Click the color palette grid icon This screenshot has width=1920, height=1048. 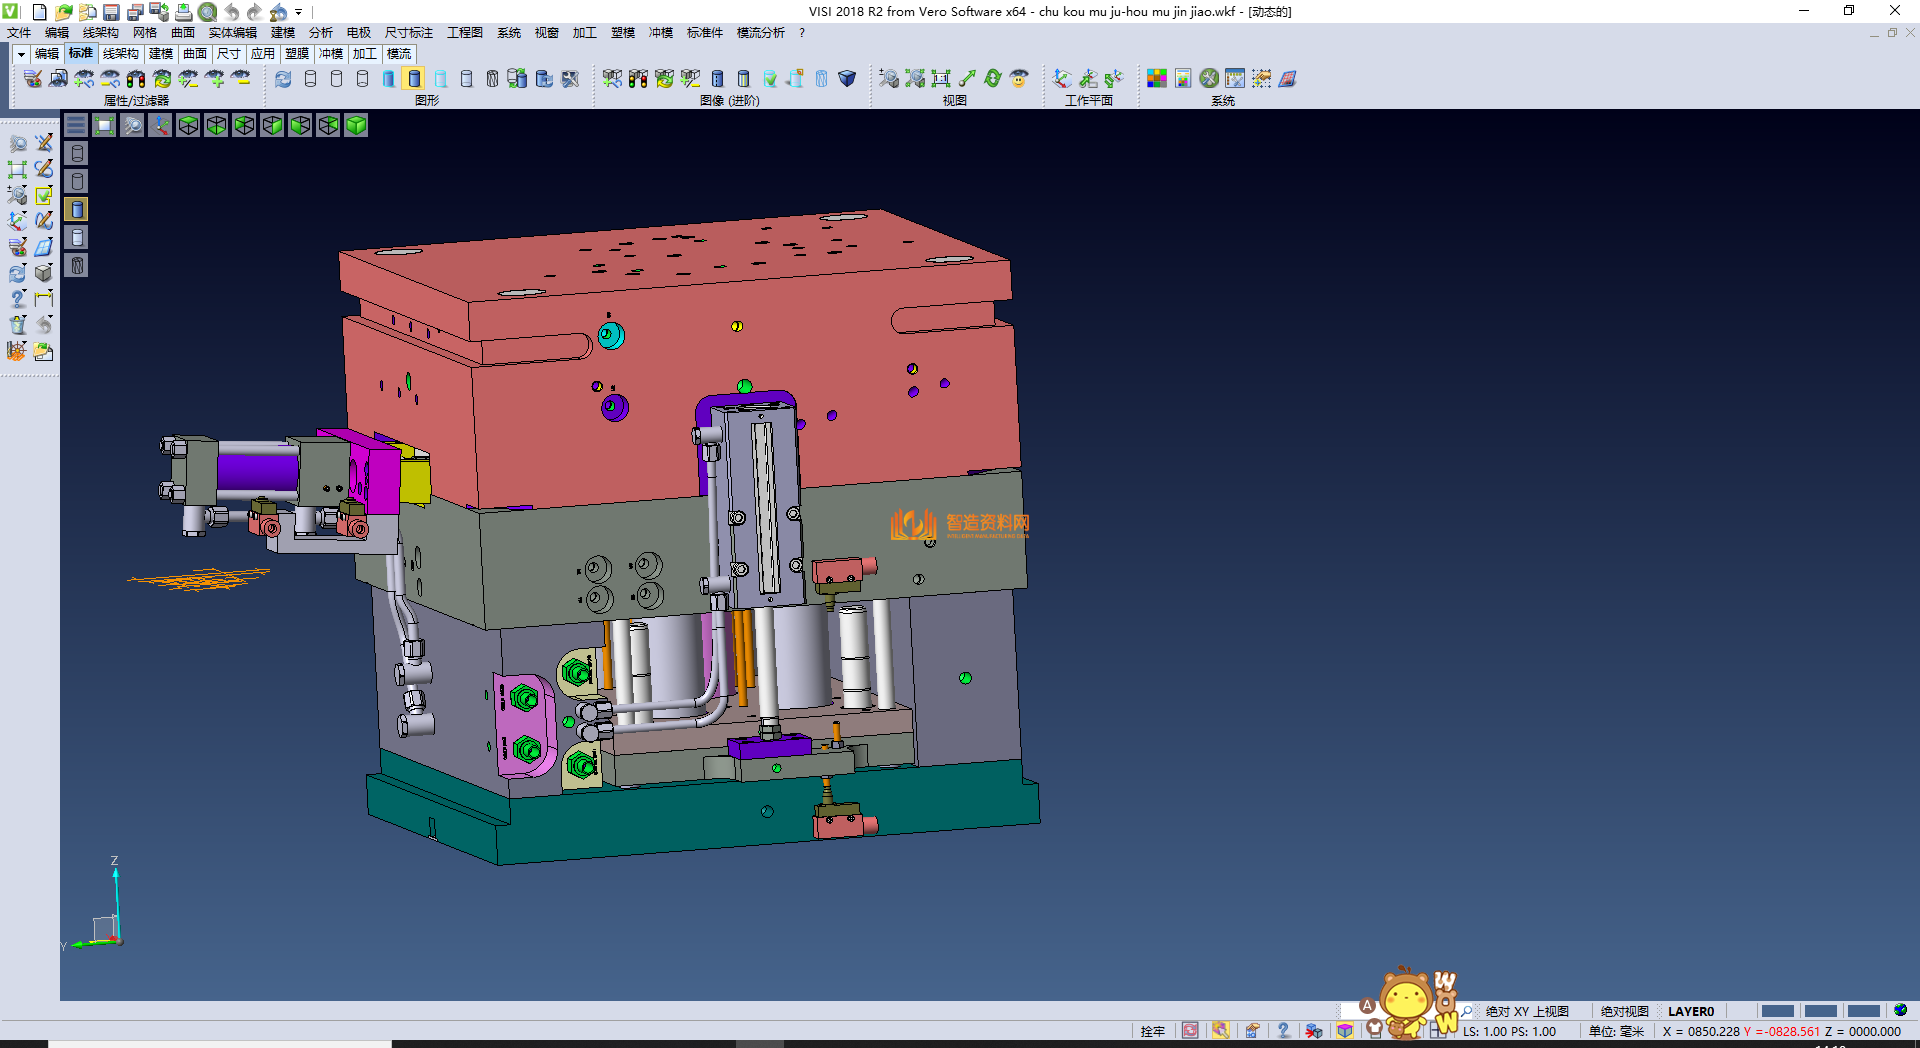pyautogui.click(x=1156, y=78)
